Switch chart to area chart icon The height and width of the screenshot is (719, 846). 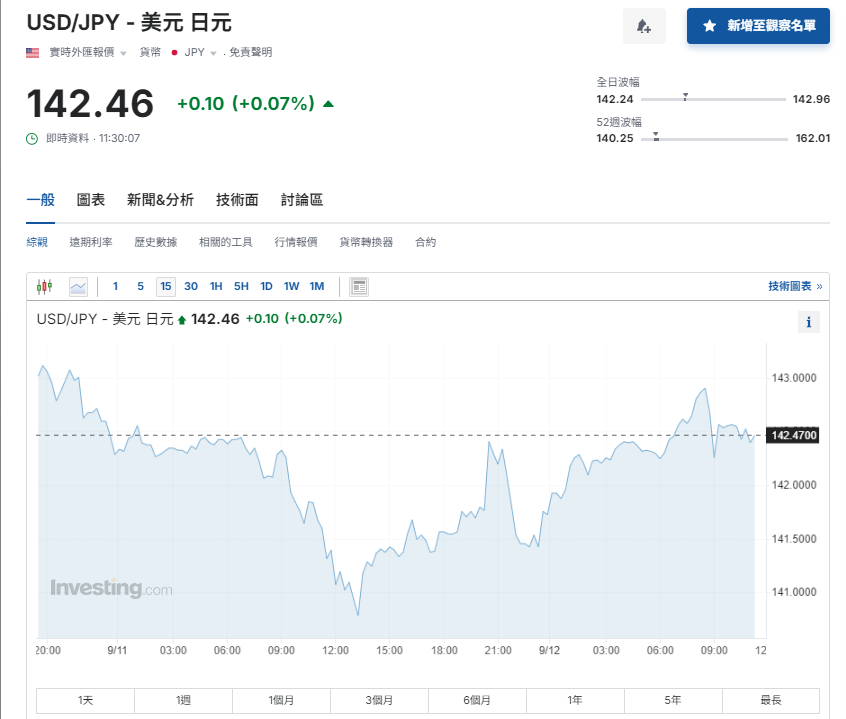[78, 287]
